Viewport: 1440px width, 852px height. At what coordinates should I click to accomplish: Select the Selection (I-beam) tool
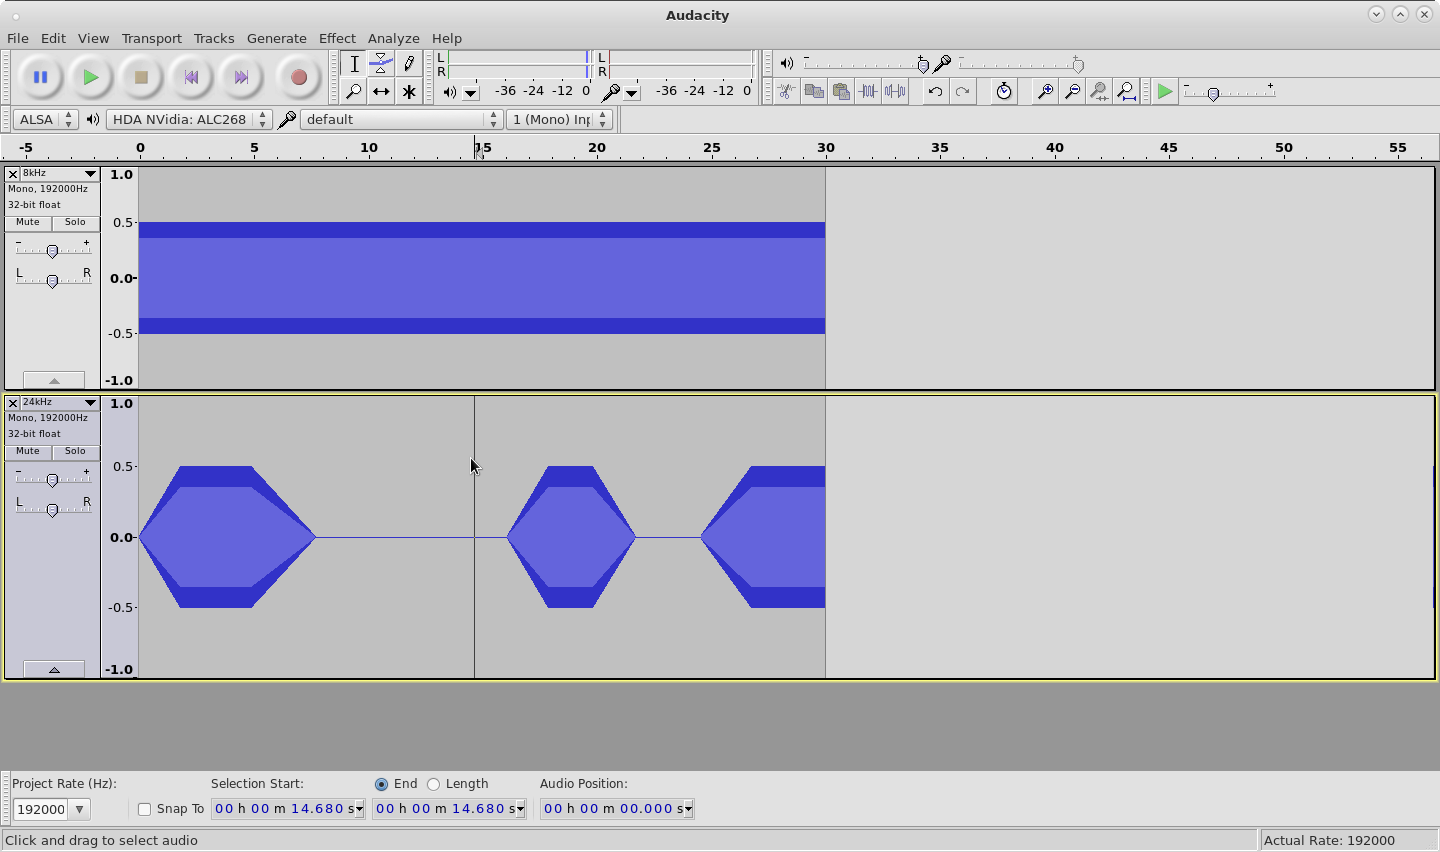coord(354,63)
